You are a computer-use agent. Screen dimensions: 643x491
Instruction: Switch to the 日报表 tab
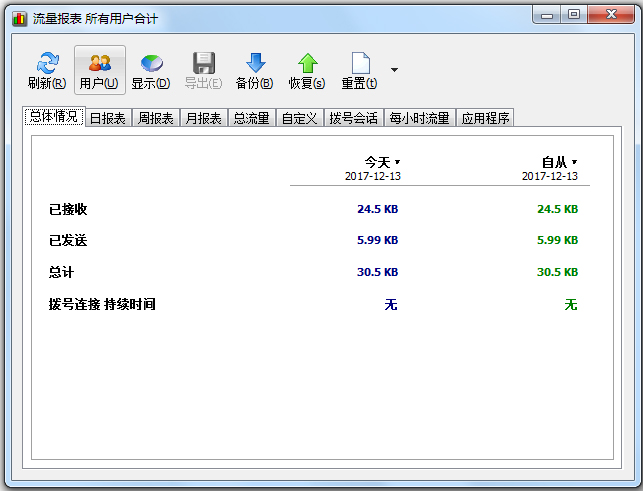pyautogui.click(x=107, y=118)
